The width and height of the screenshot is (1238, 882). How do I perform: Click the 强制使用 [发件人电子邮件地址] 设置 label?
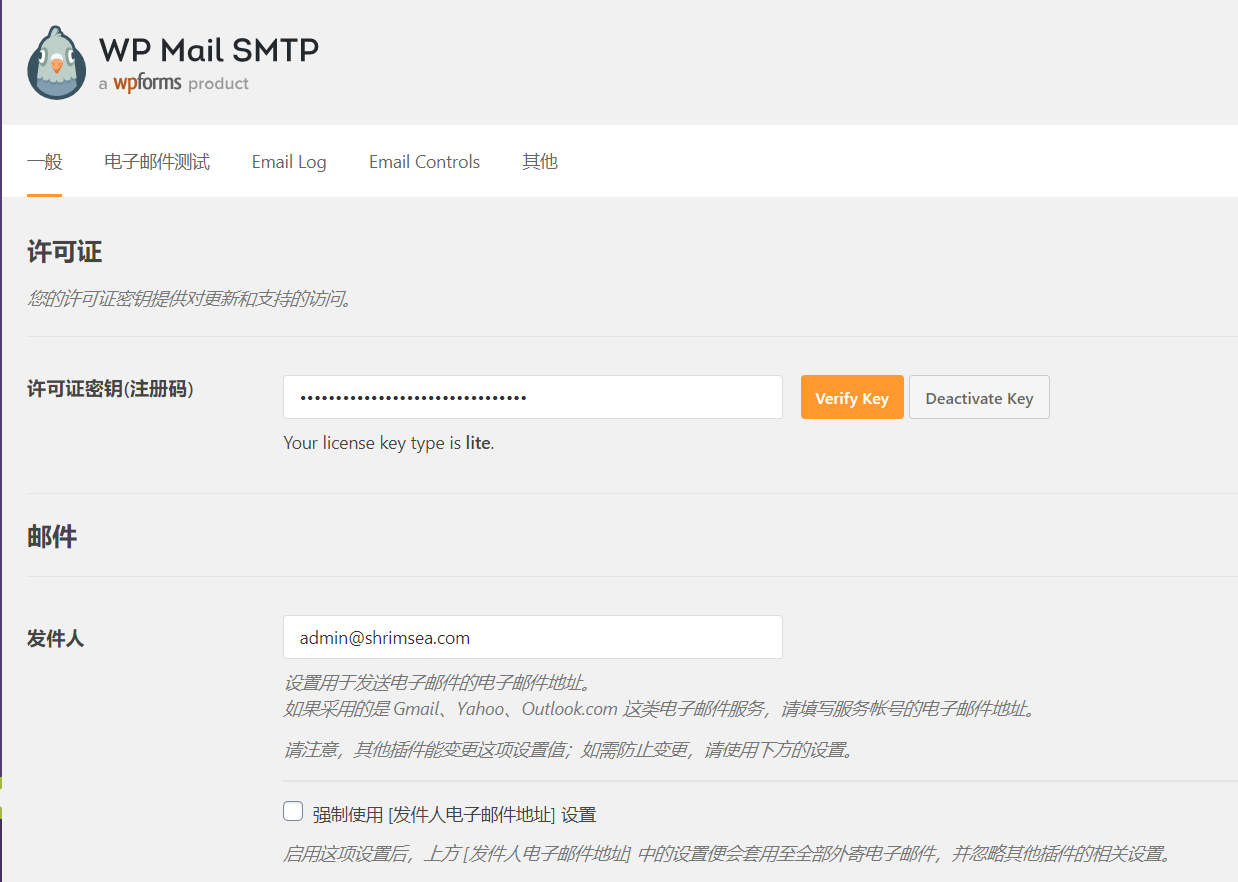454,815
